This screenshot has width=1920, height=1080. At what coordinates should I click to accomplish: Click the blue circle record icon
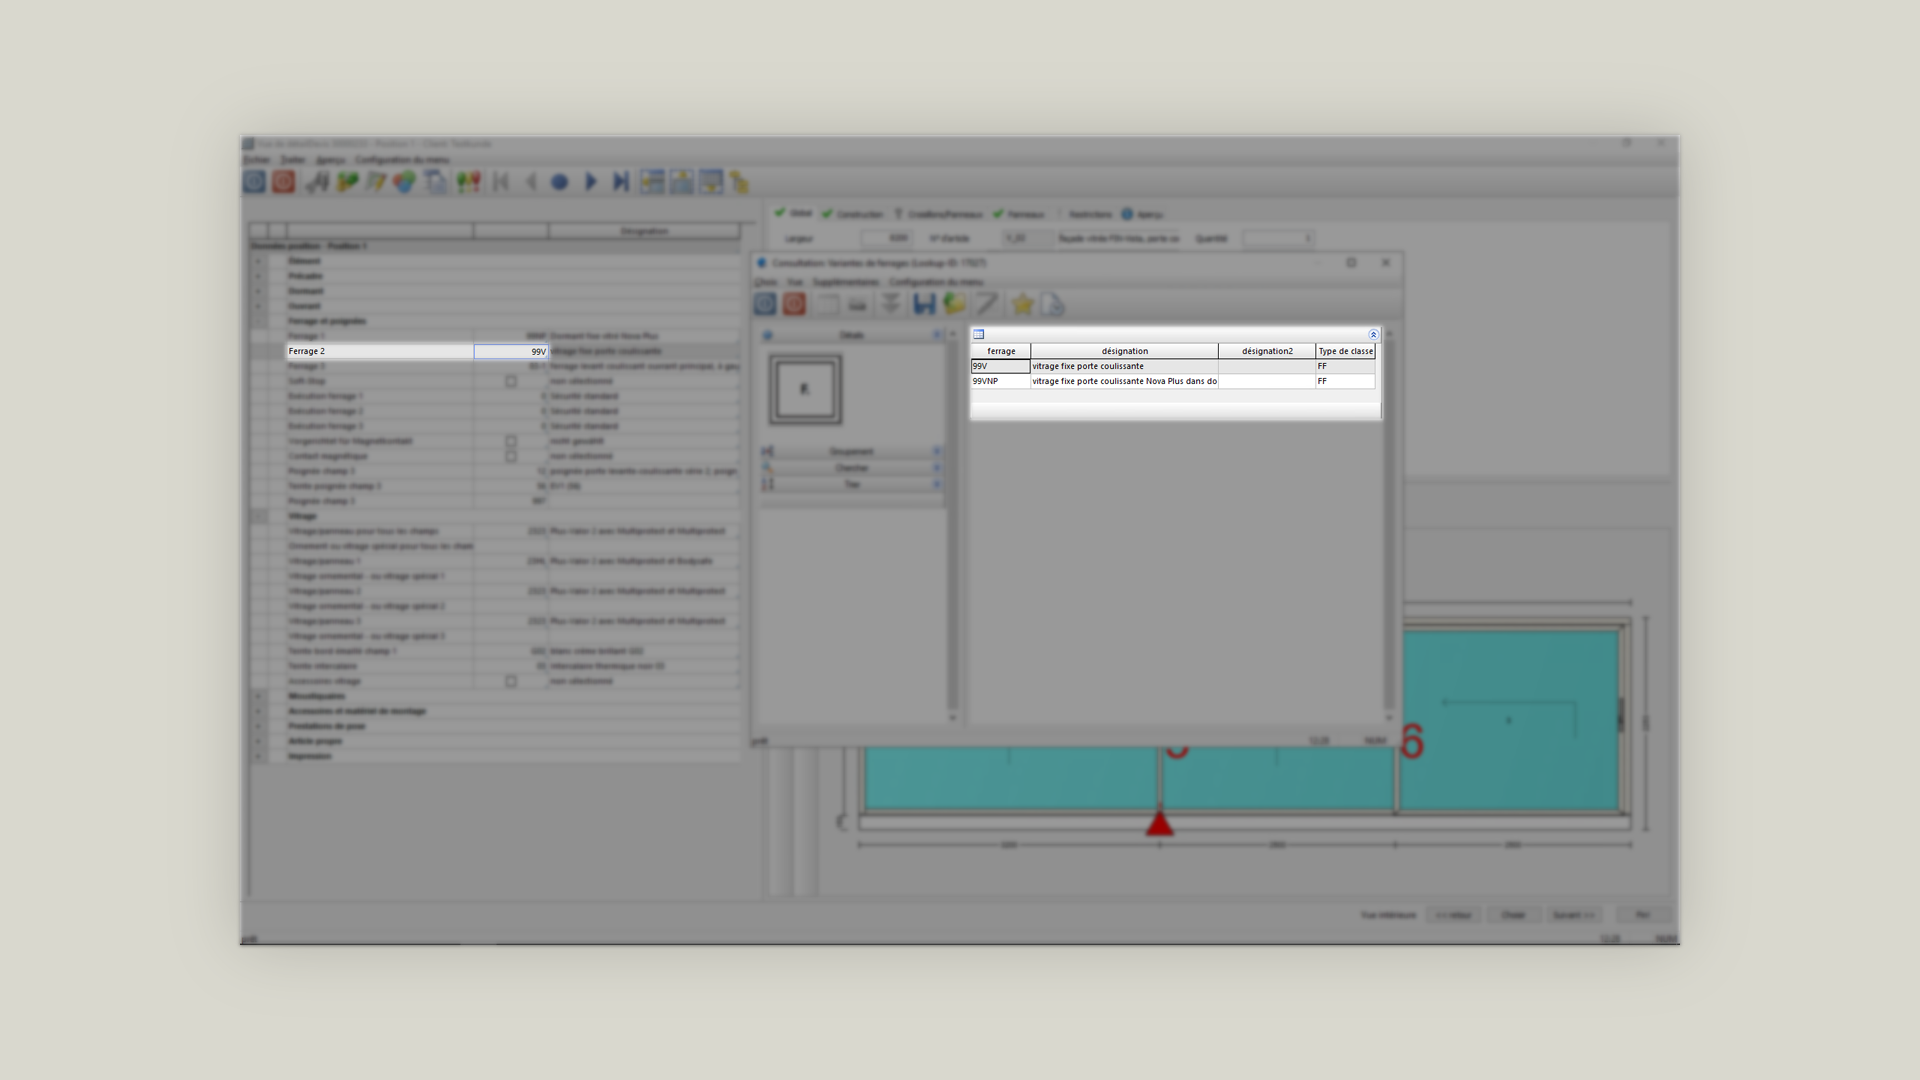click(560, 182)
